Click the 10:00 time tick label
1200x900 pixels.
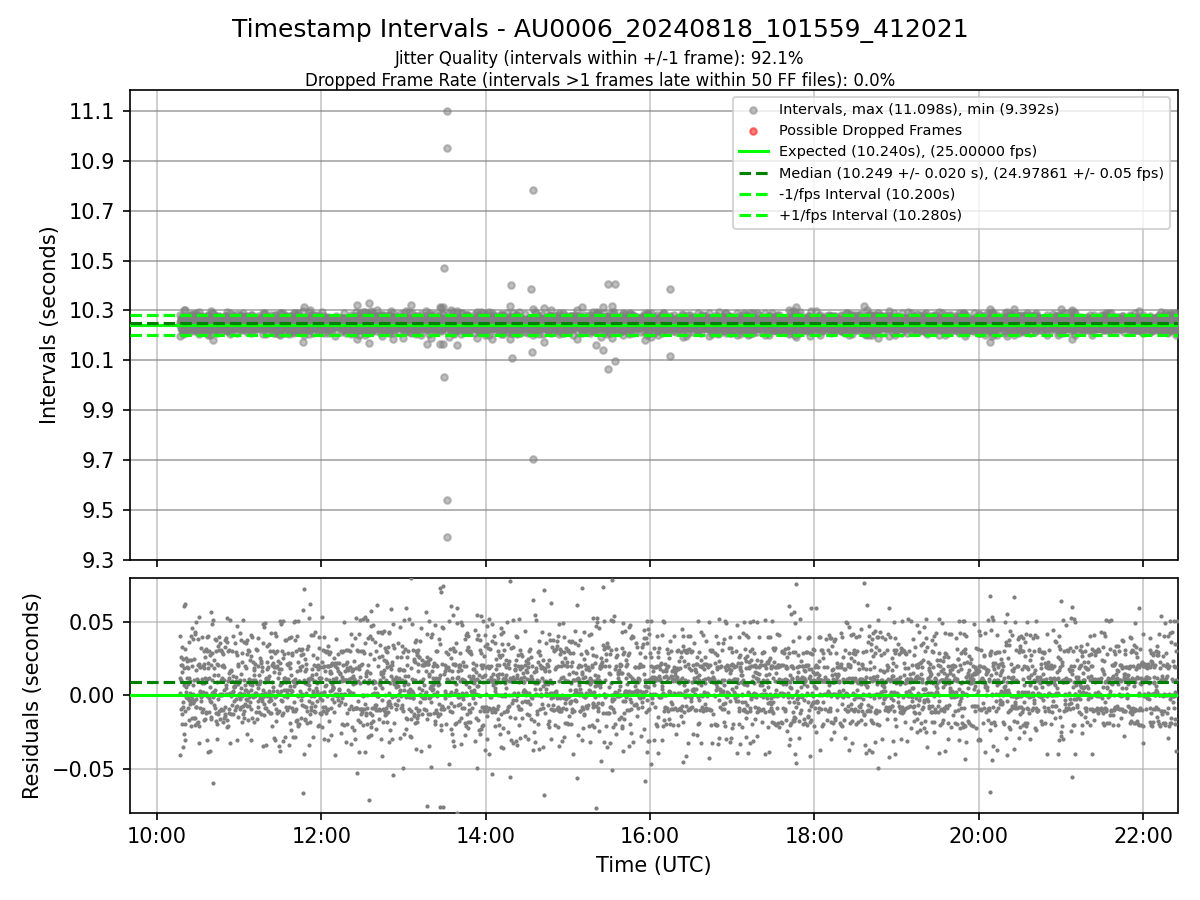click(x=157, y=835)
